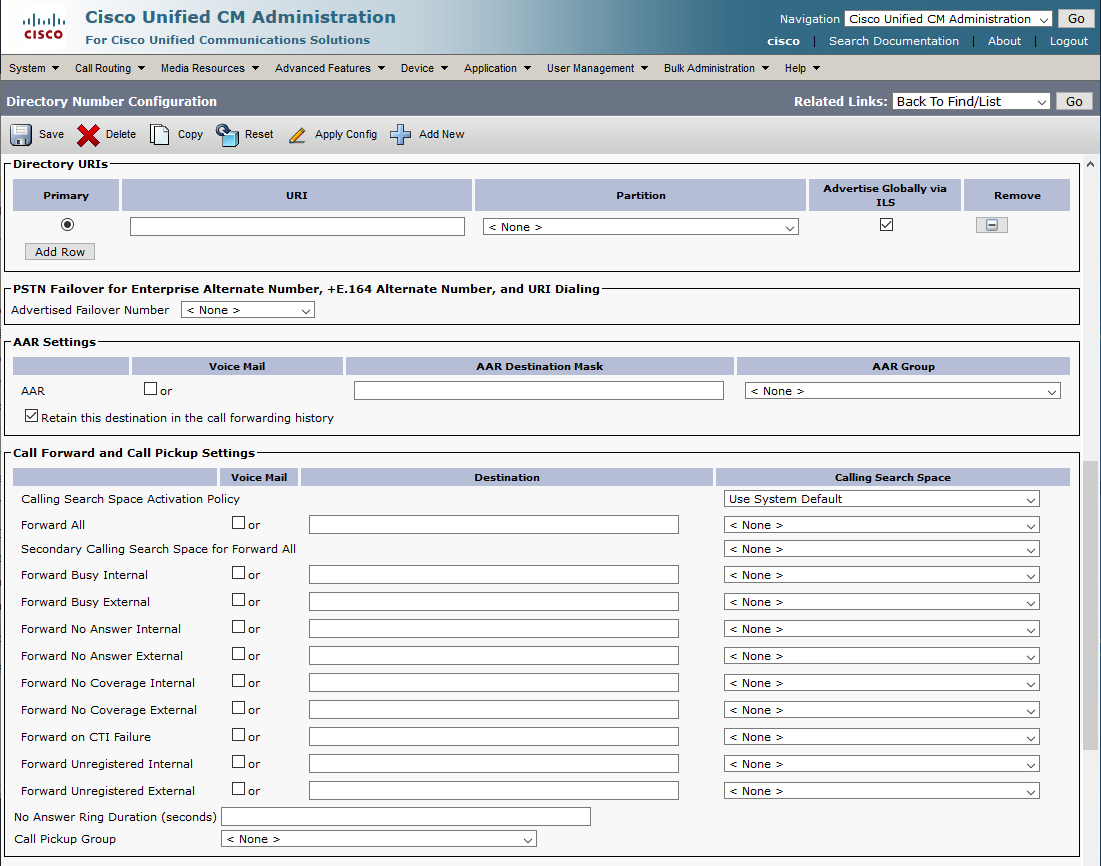Screen dimensions: 1101x866
Task: Select the Primary URI radio button
Action: click(x=68, y=225)
